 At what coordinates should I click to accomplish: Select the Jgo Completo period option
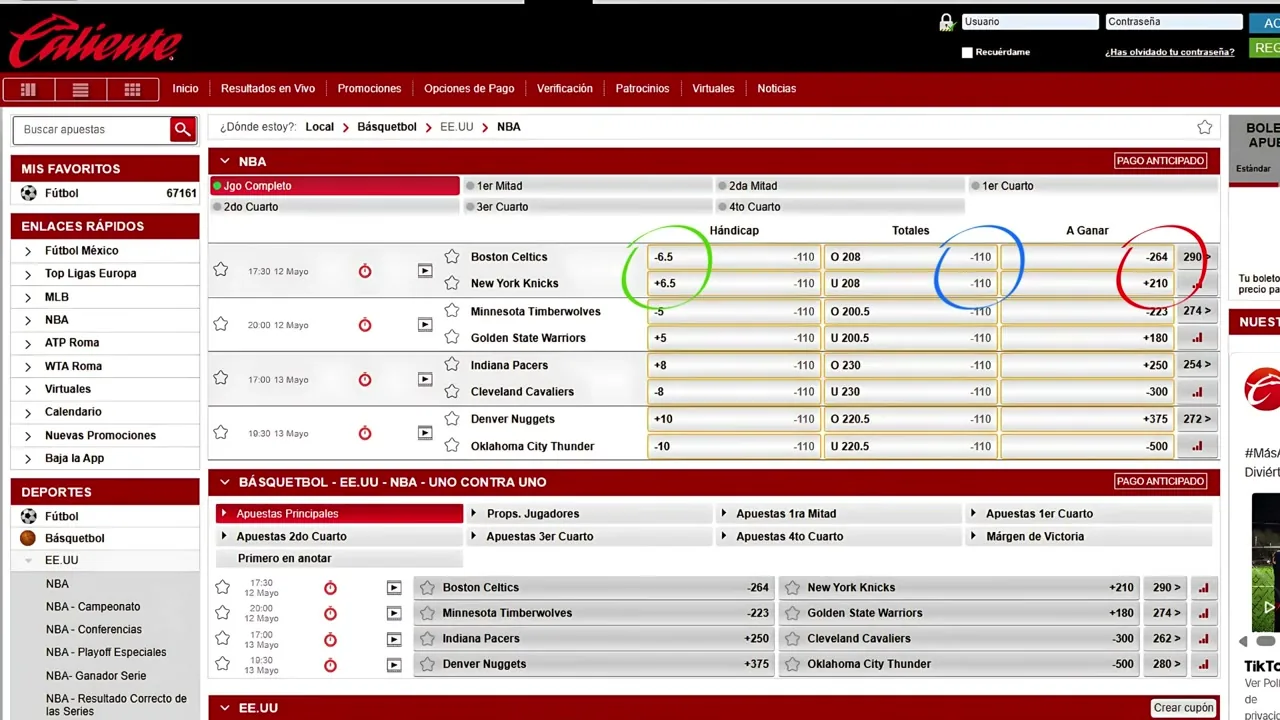(x=335, y=186)
